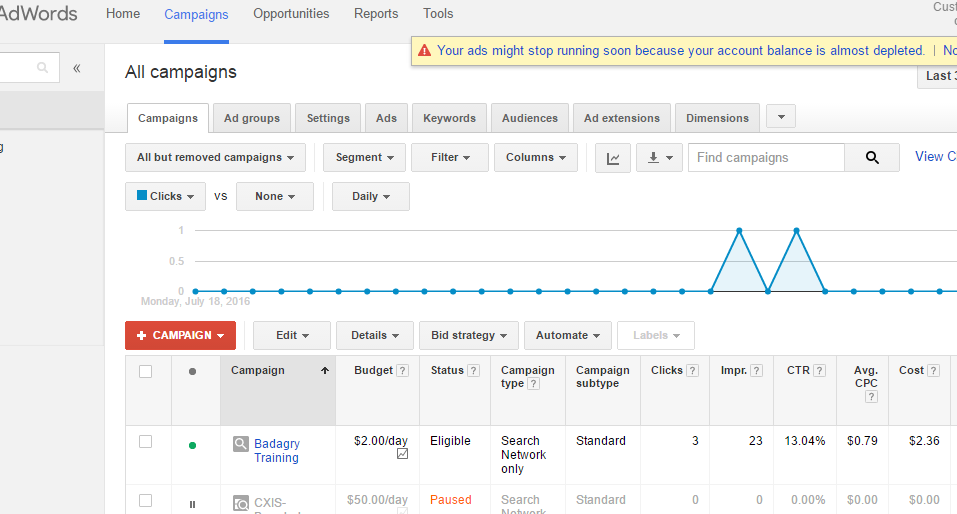Expand the Bid strategy dropdown
The height and width of the screenshot is (514, 957).
pos(468,336)
